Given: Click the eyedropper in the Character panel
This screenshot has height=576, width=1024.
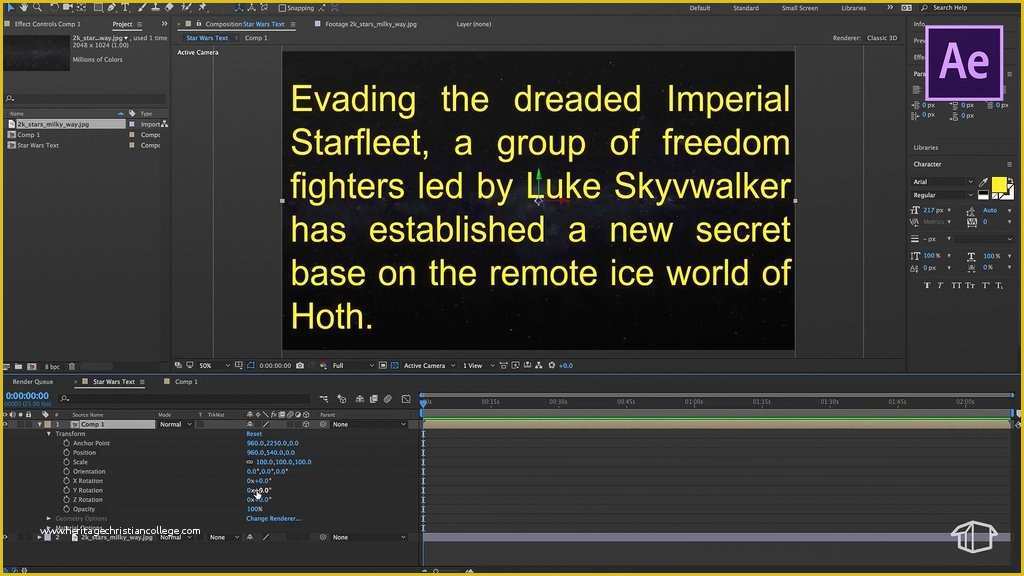Looking at the screenshot, I should 984,182.
